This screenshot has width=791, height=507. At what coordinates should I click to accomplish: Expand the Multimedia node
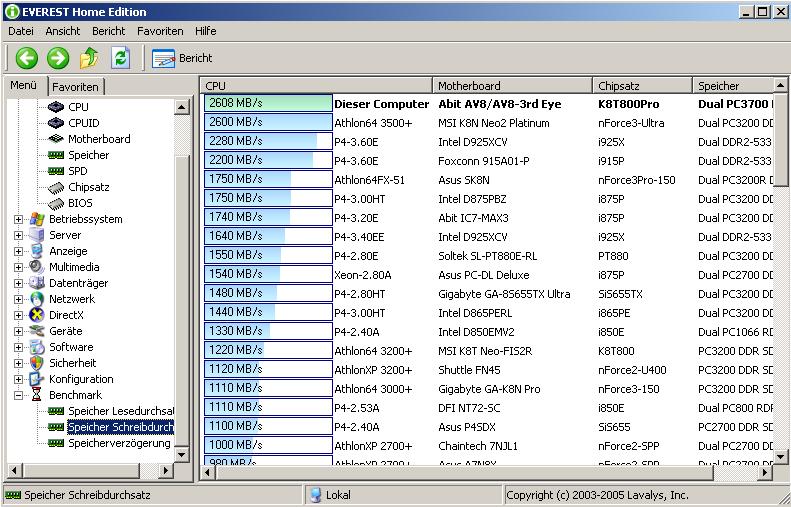tap(18, 267)
